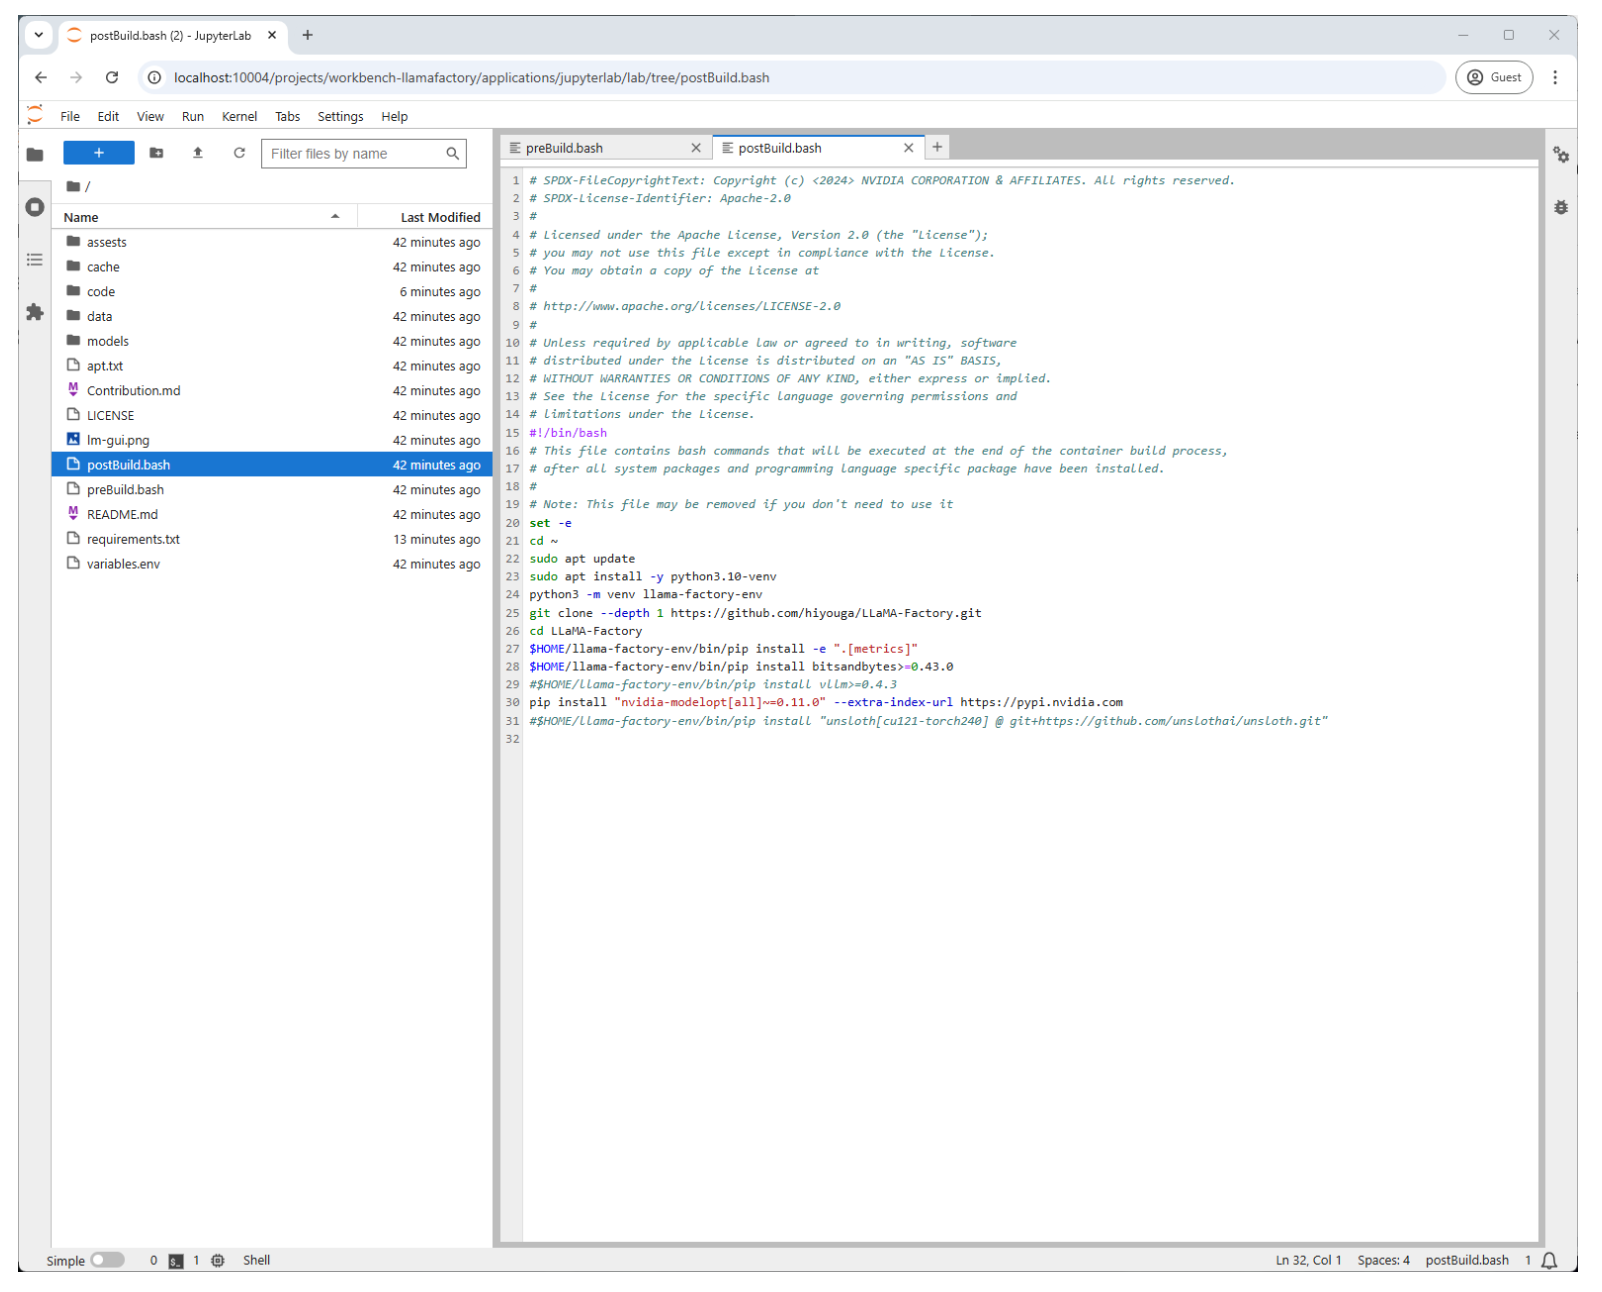Switch to the preBuild.bash editor tab
1602x1292 pixels.
pos(564,148)
